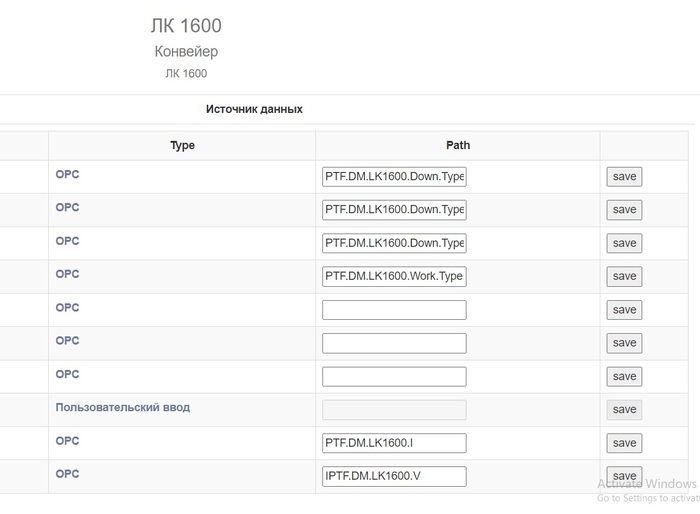
Task: Select the third empty Path input
Action: [394, 376]
